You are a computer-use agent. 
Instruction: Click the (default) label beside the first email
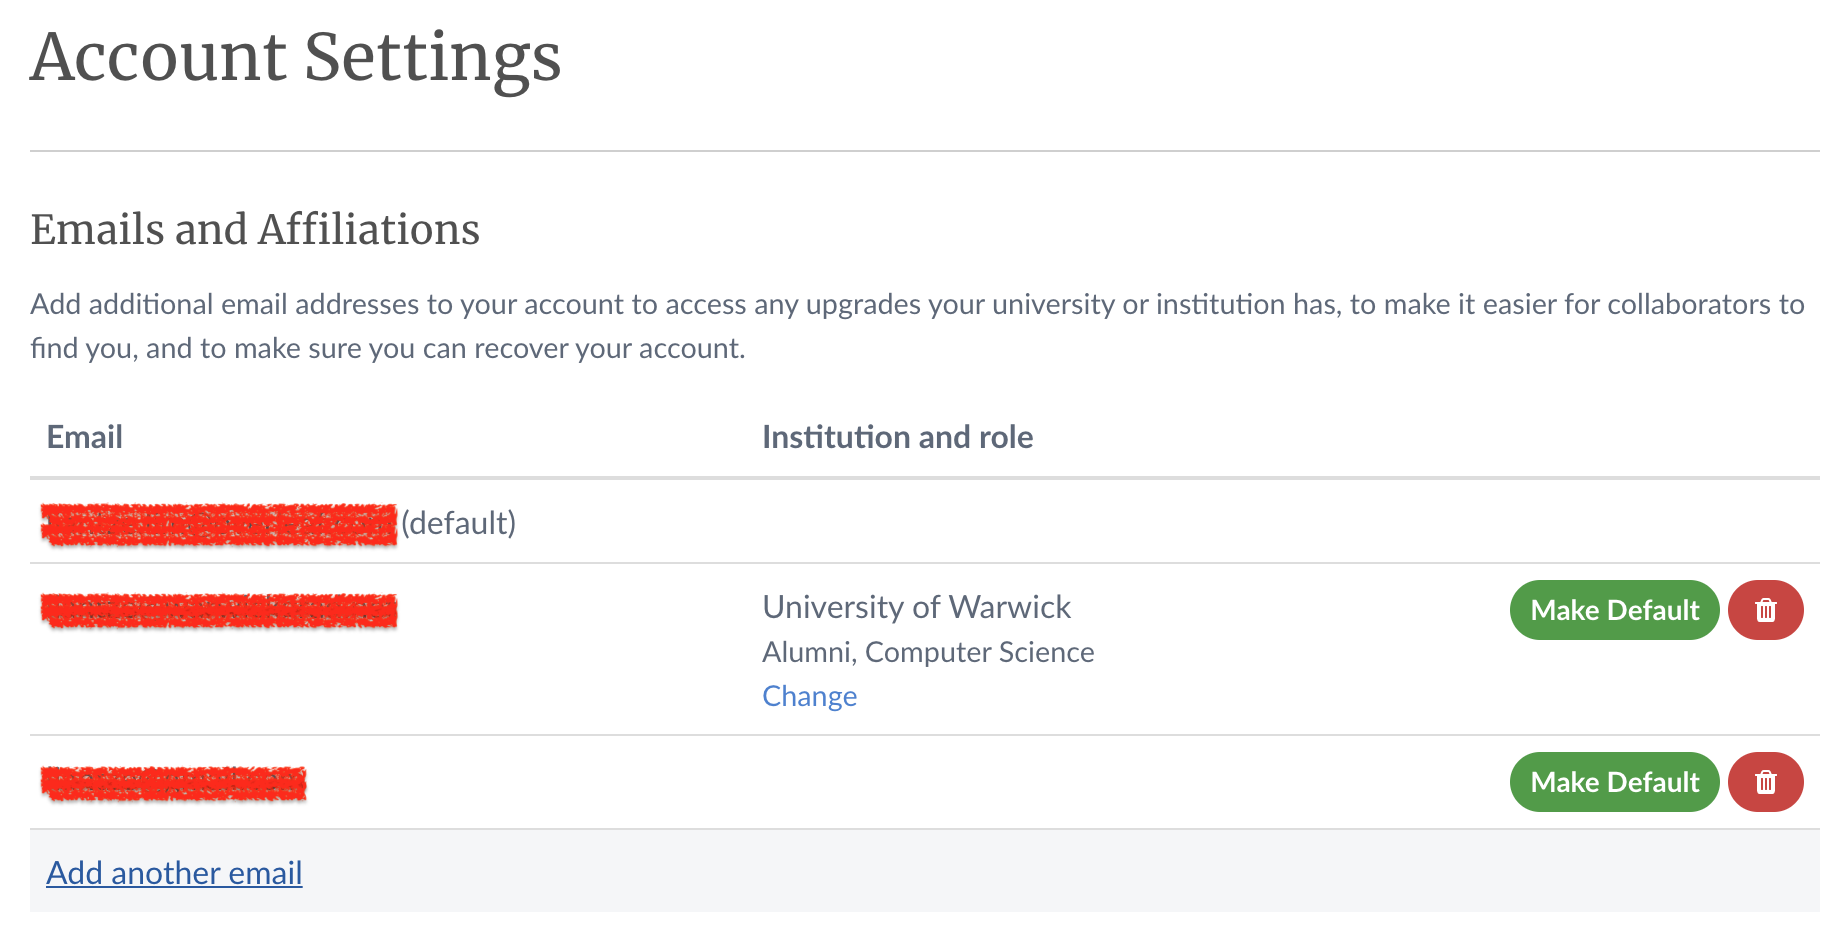tap(458, 523)
